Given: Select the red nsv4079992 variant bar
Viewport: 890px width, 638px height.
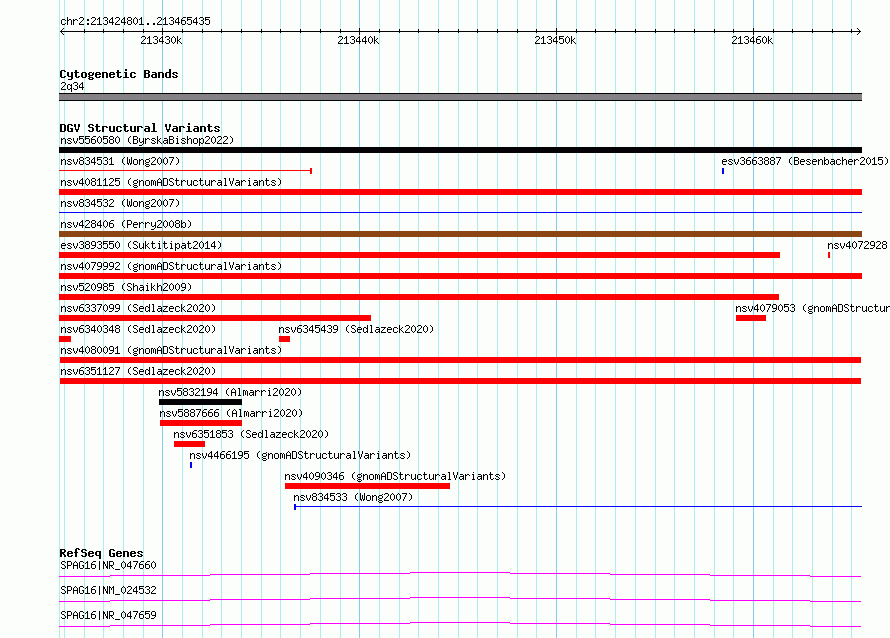Looking at the screenshot, I should tap(460, 276).
